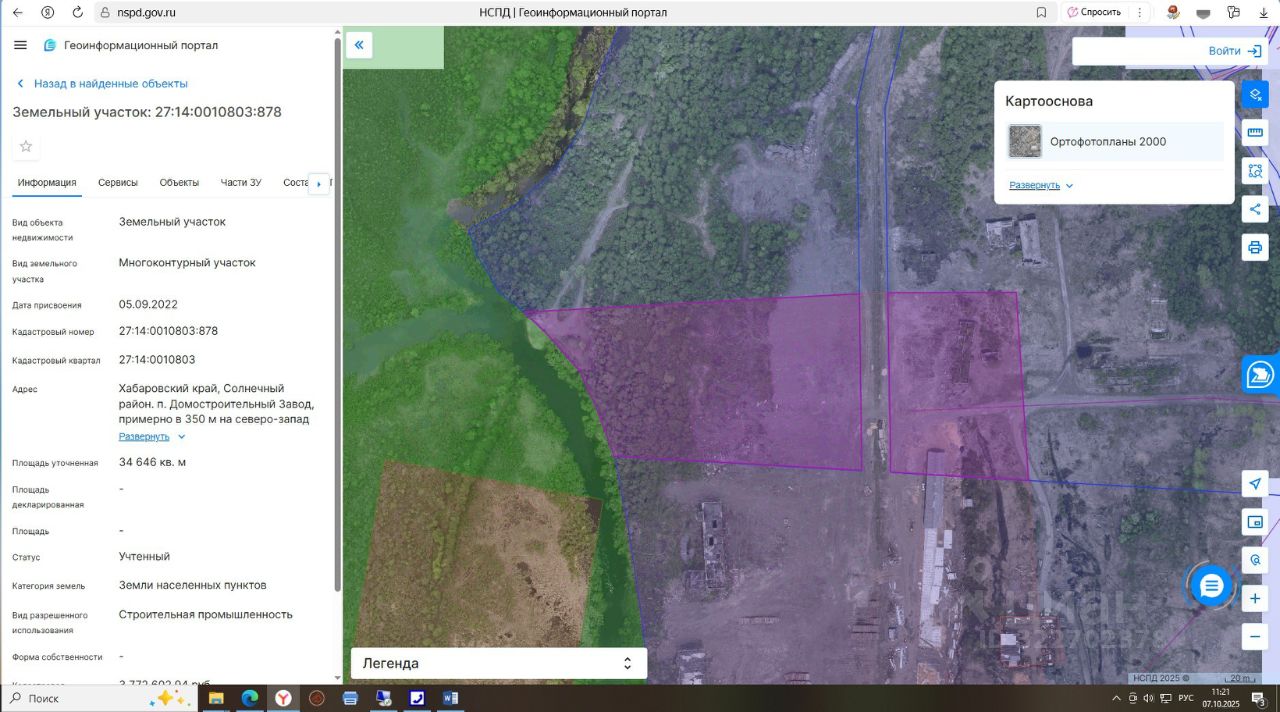
Task: Click the date value 05.09.2022
Action: click(x=148, y=304)
